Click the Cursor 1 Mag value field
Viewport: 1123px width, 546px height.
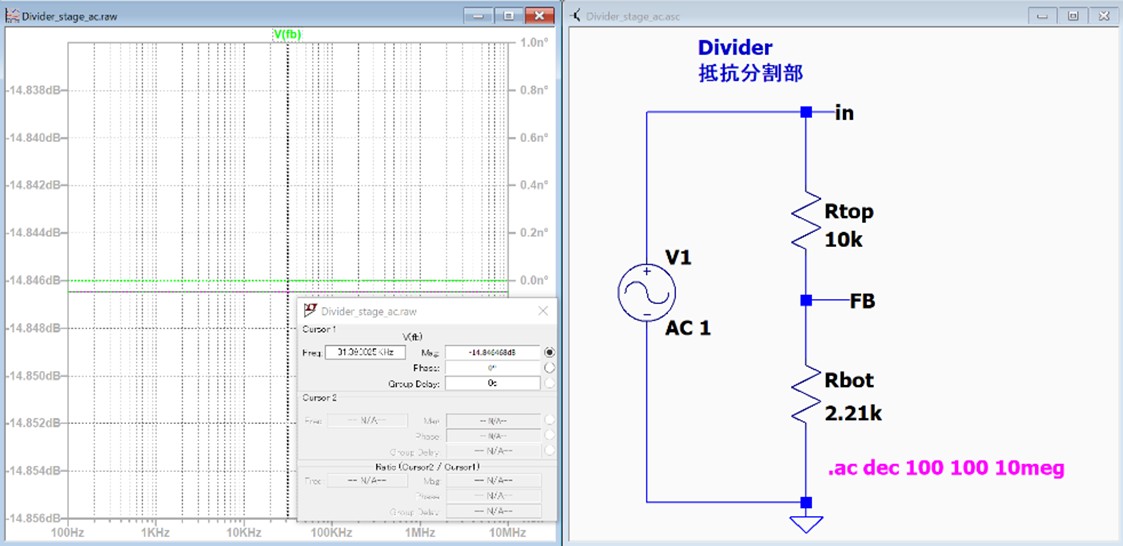[491, 352]
